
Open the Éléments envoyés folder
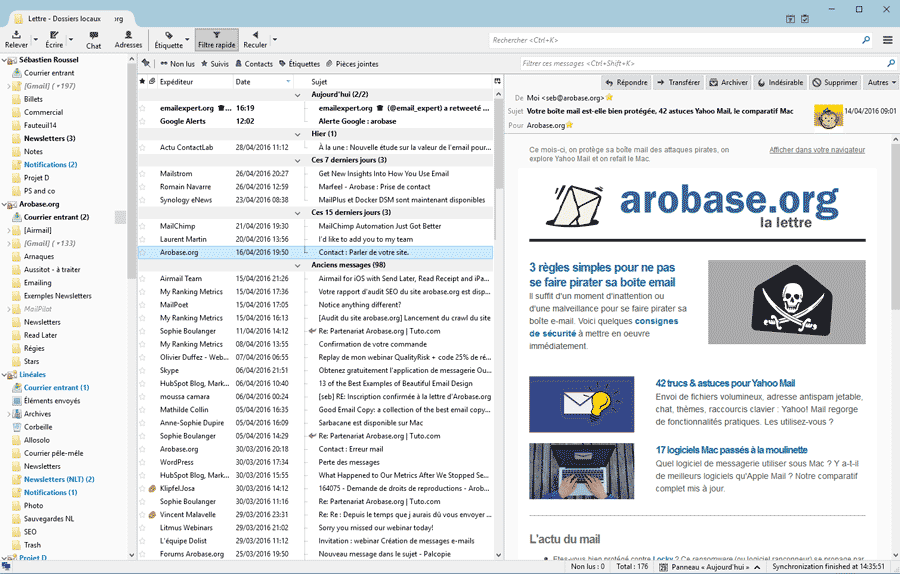[52, 401]
